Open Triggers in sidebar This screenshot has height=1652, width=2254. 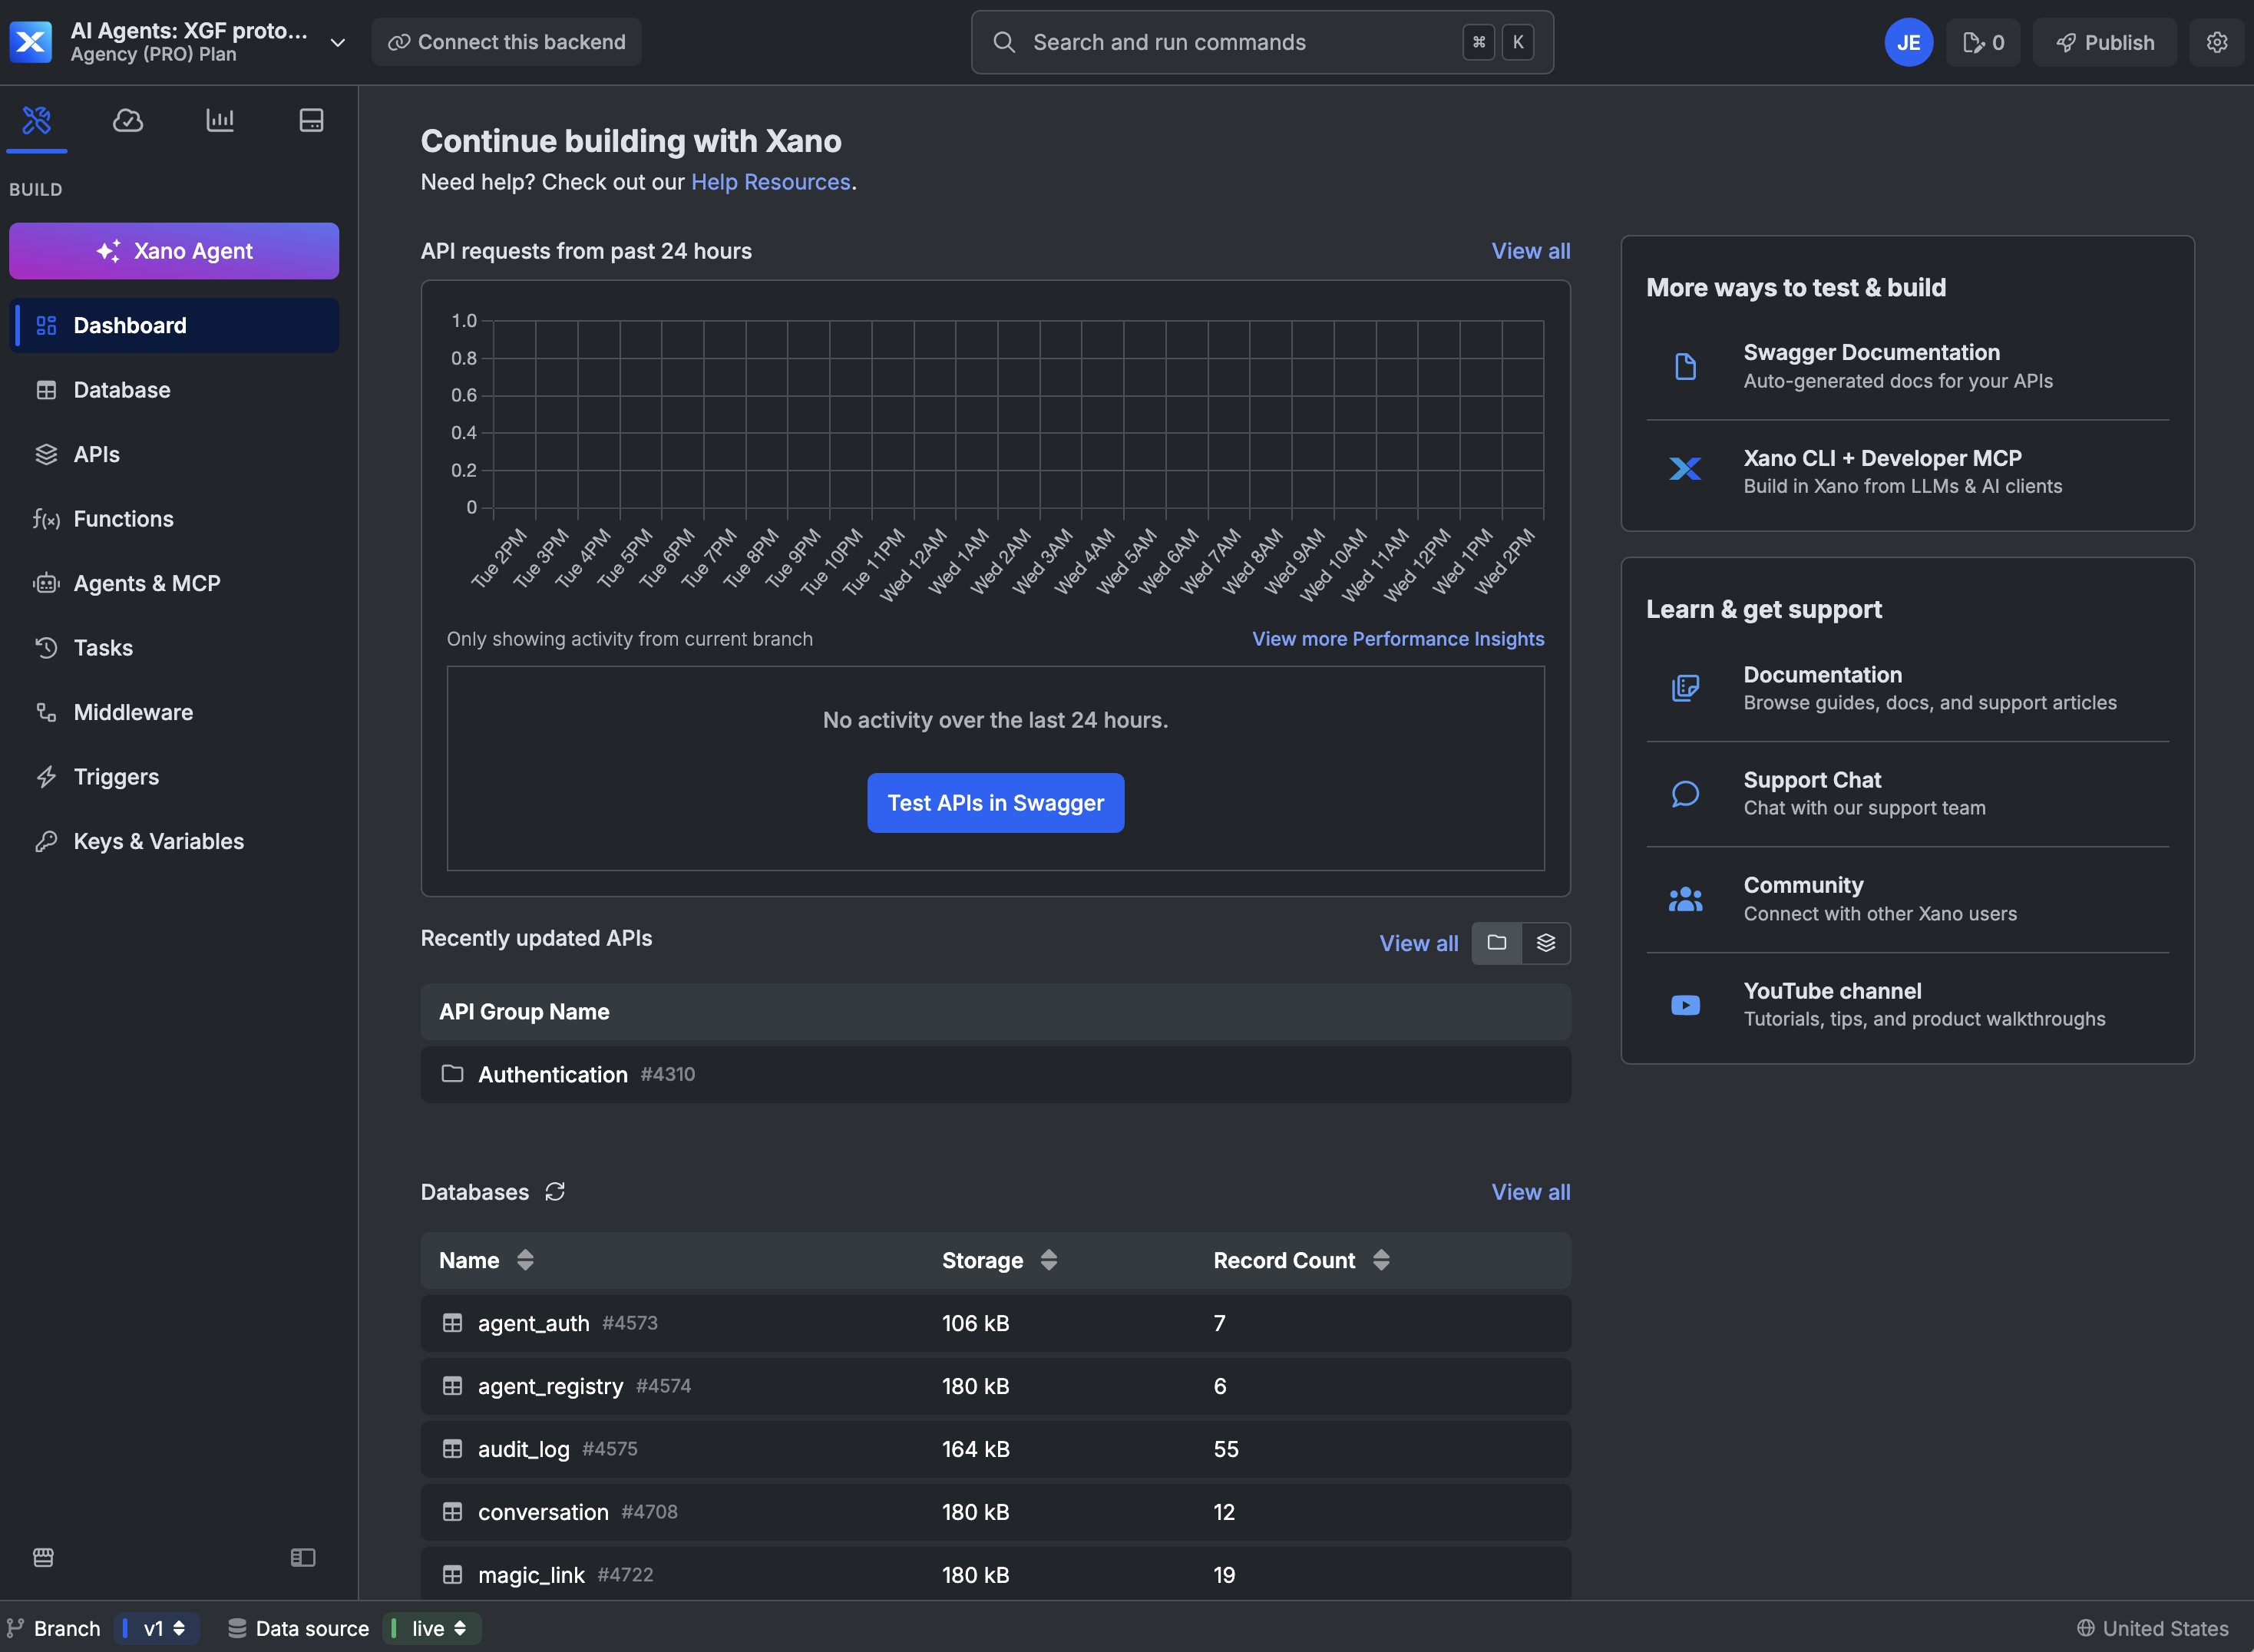tap(174, 777)
